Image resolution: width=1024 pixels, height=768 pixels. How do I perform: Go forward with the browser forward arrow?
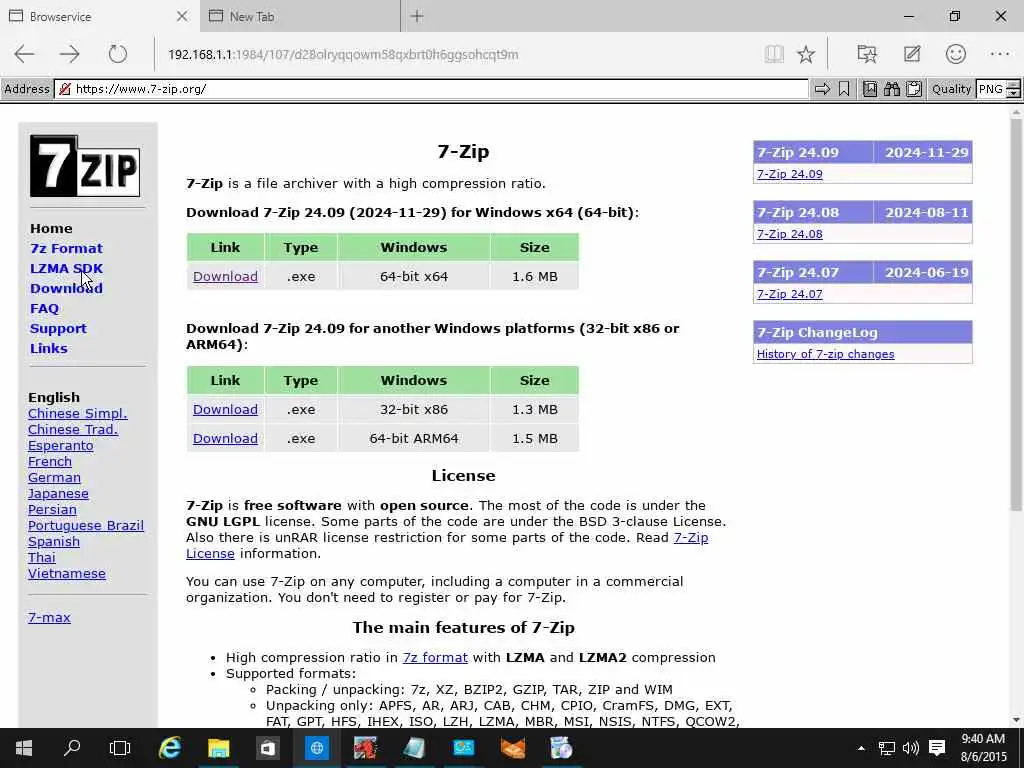(x=69, y=54)
